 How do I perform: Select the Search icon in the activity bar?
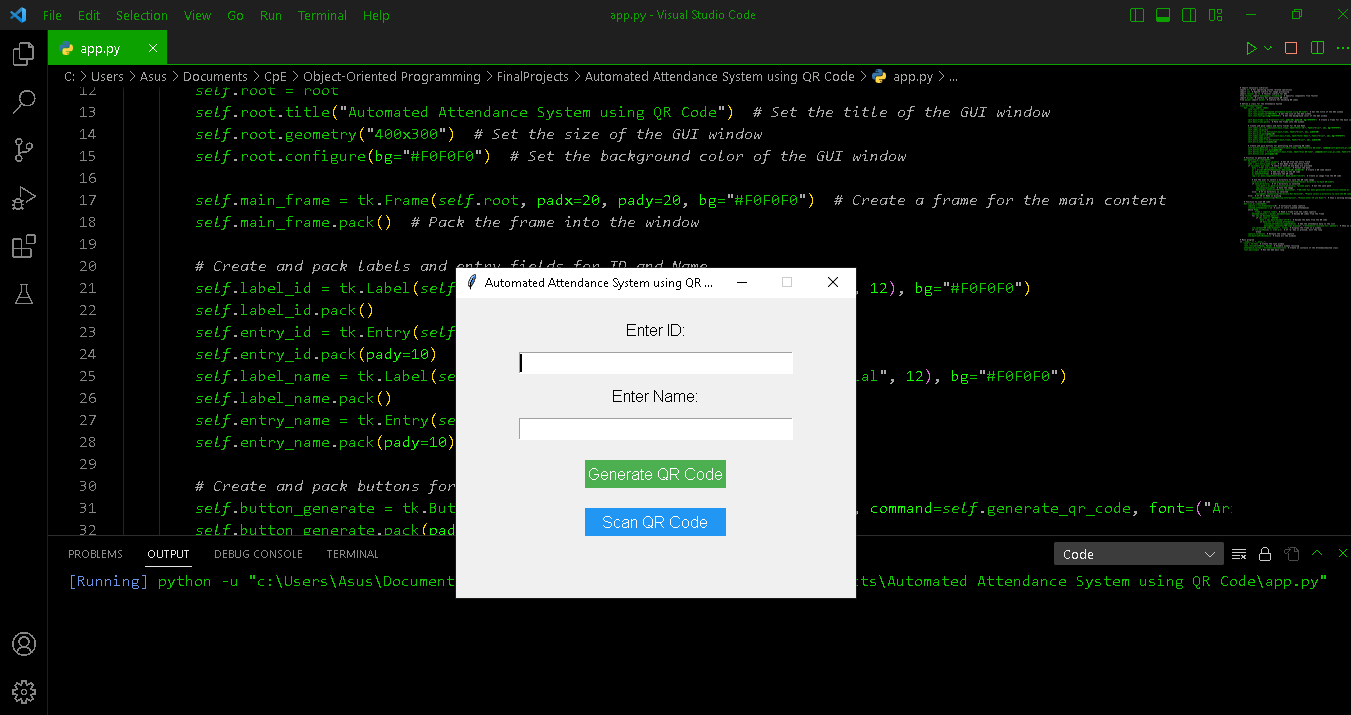[x=23, y=101]
